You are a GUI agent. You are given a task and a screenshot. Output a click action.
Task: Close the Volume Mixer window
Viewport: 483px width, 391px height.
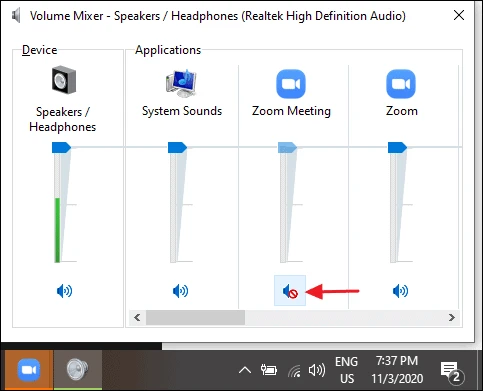[459, 15]
